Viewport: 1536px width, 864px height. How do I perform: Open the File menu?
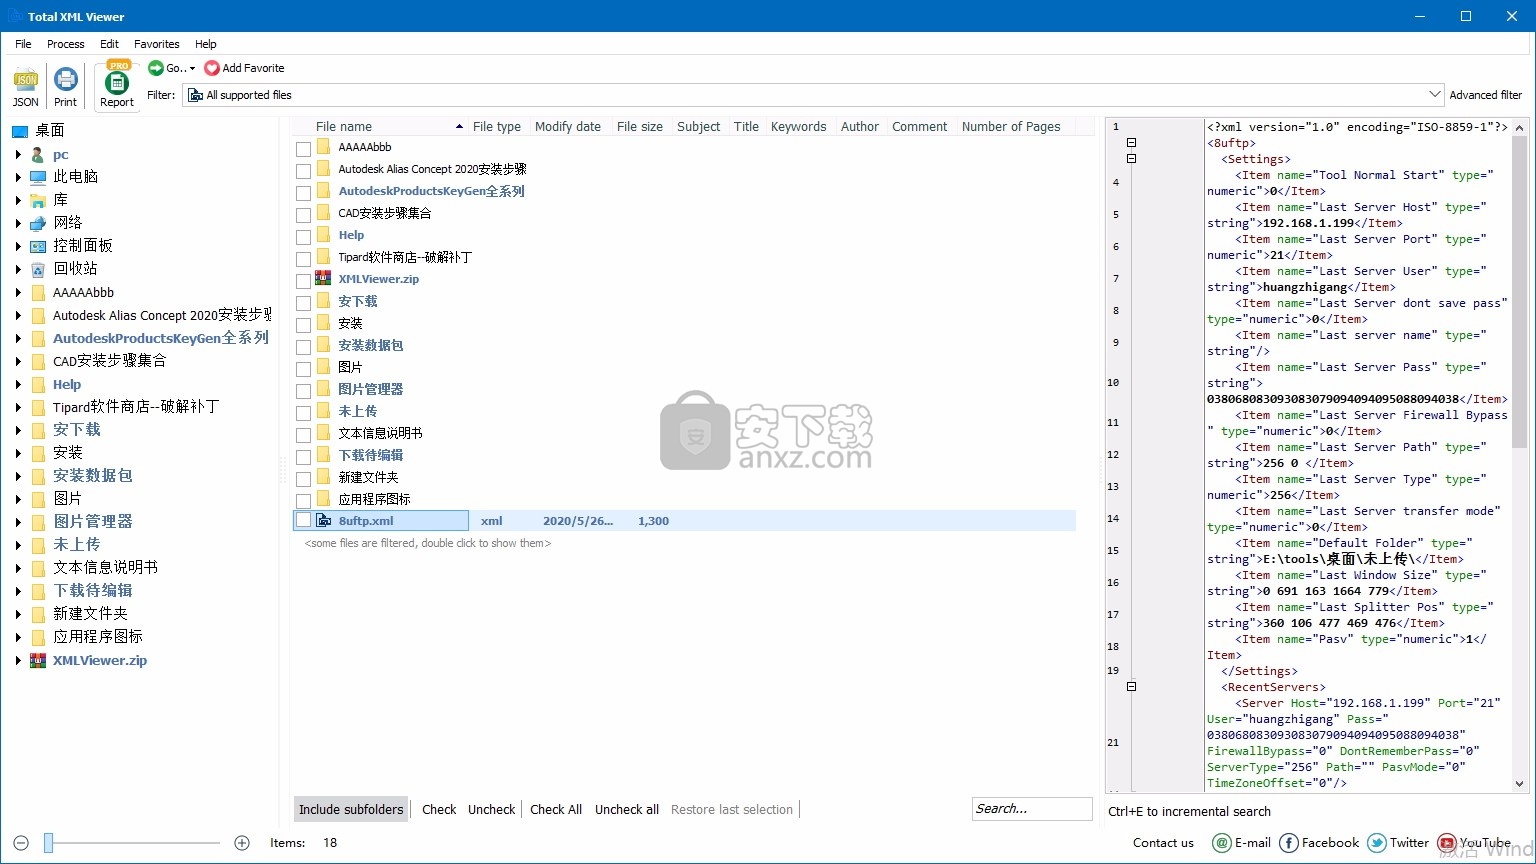[23, 44]
